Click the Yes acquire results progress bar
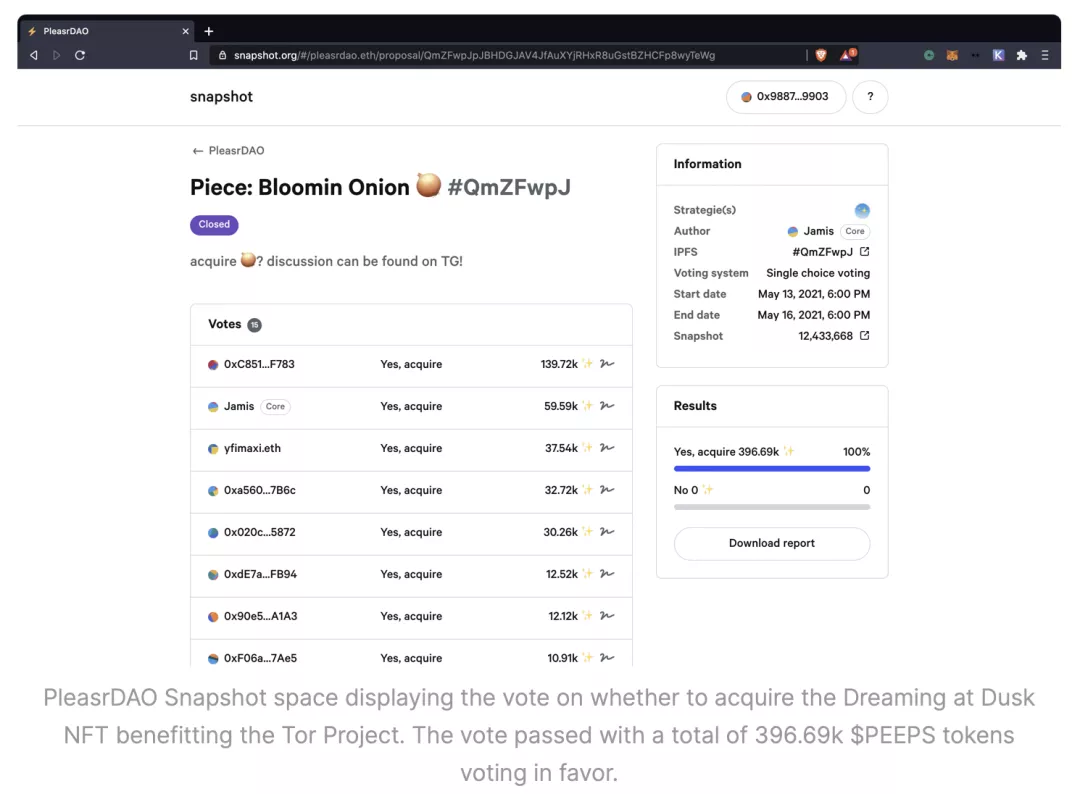The image size is (1080, 794). coord(771,468)
